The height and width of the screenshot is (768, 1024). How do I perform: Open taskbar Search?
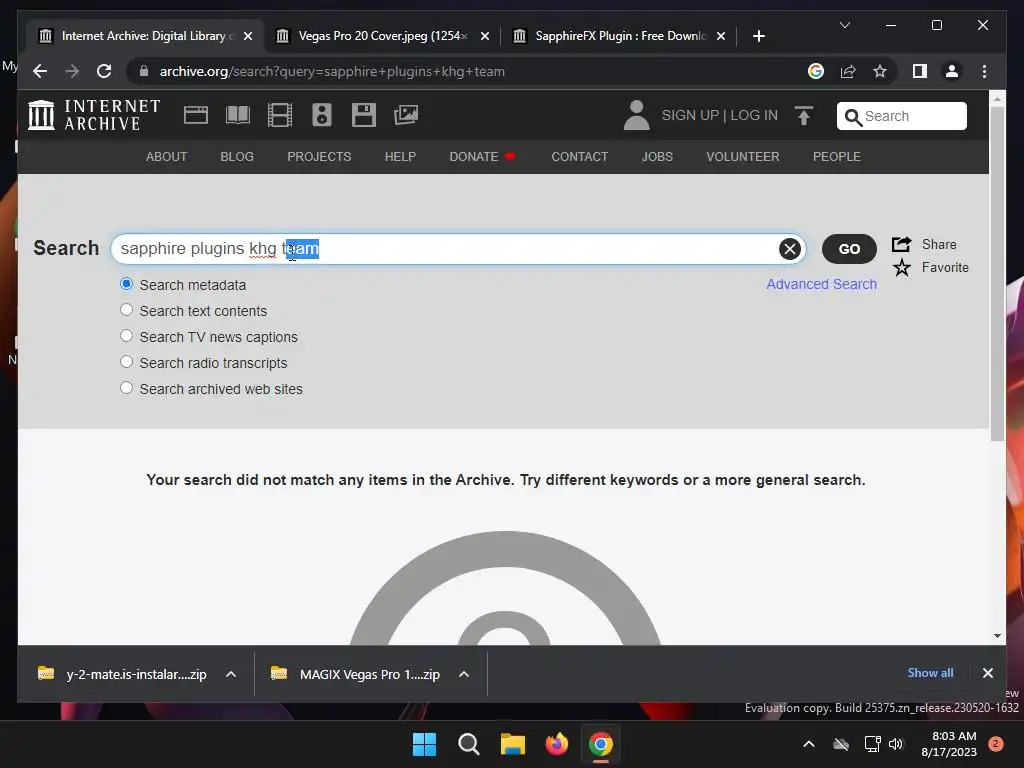click(468, 744)
